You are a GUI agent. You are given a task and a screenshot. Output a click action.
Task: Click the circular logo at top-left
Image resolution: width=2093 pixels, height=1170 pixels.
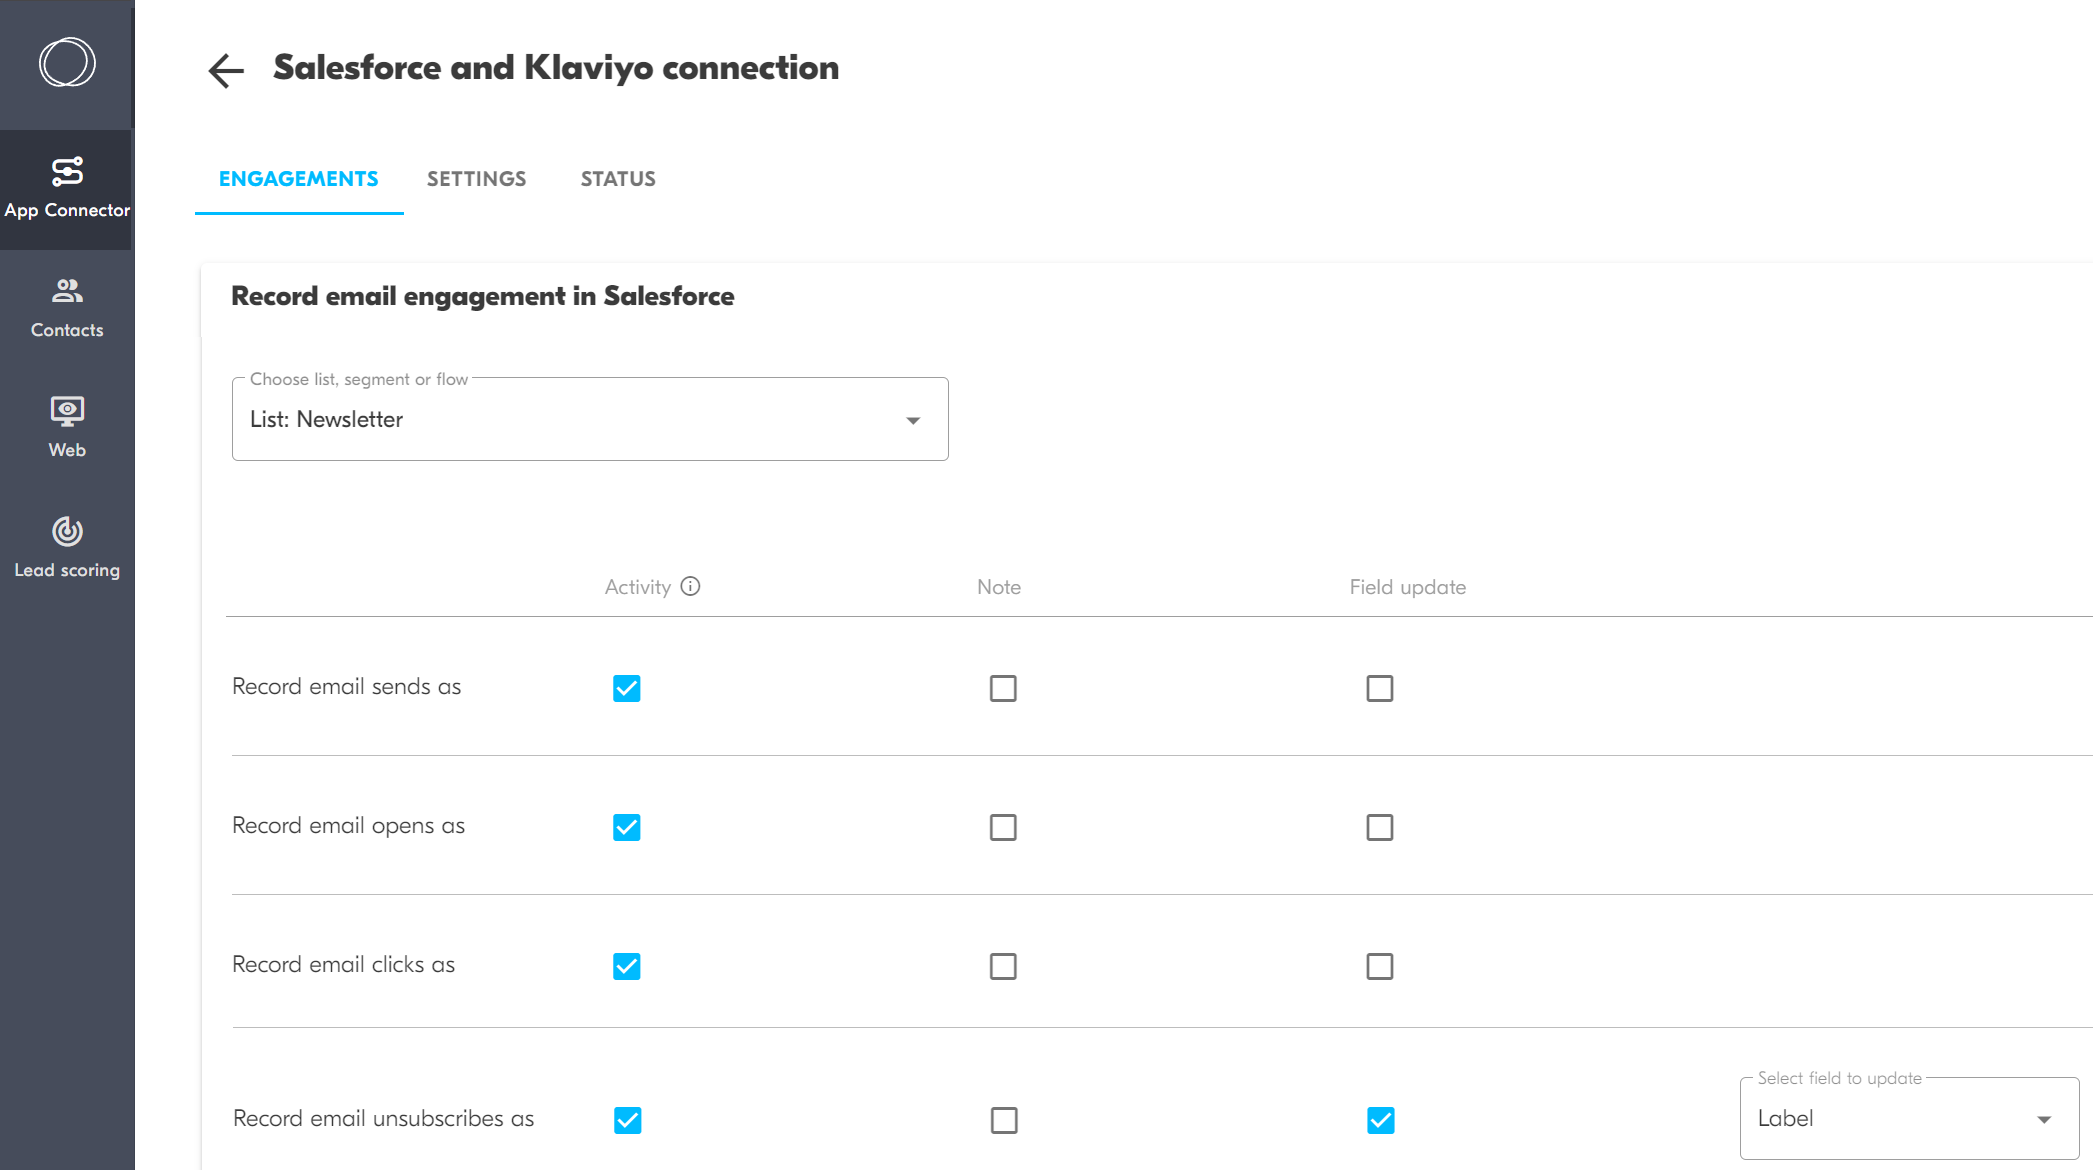67,63
